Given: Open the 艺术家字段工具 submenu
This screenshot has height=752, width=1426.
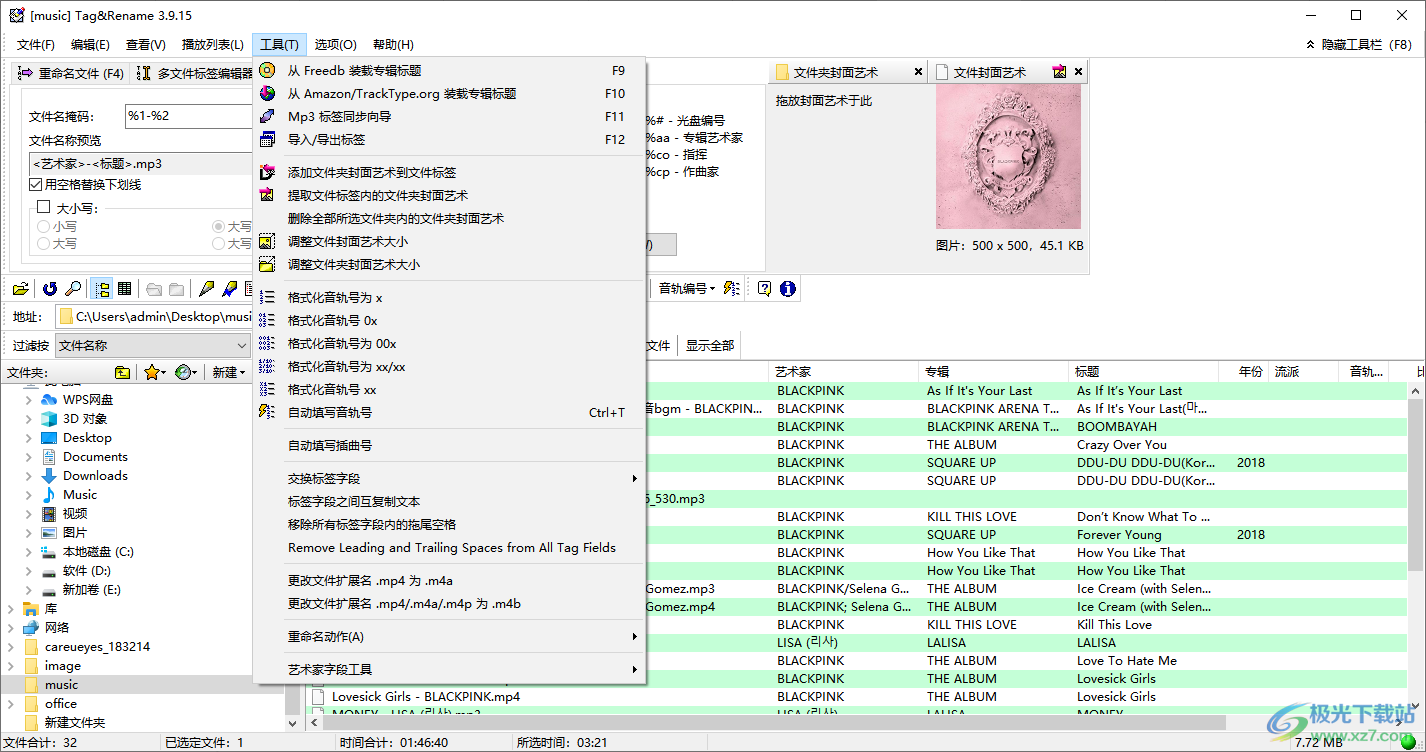Looking at the screenshot, I should pos(450,669).
